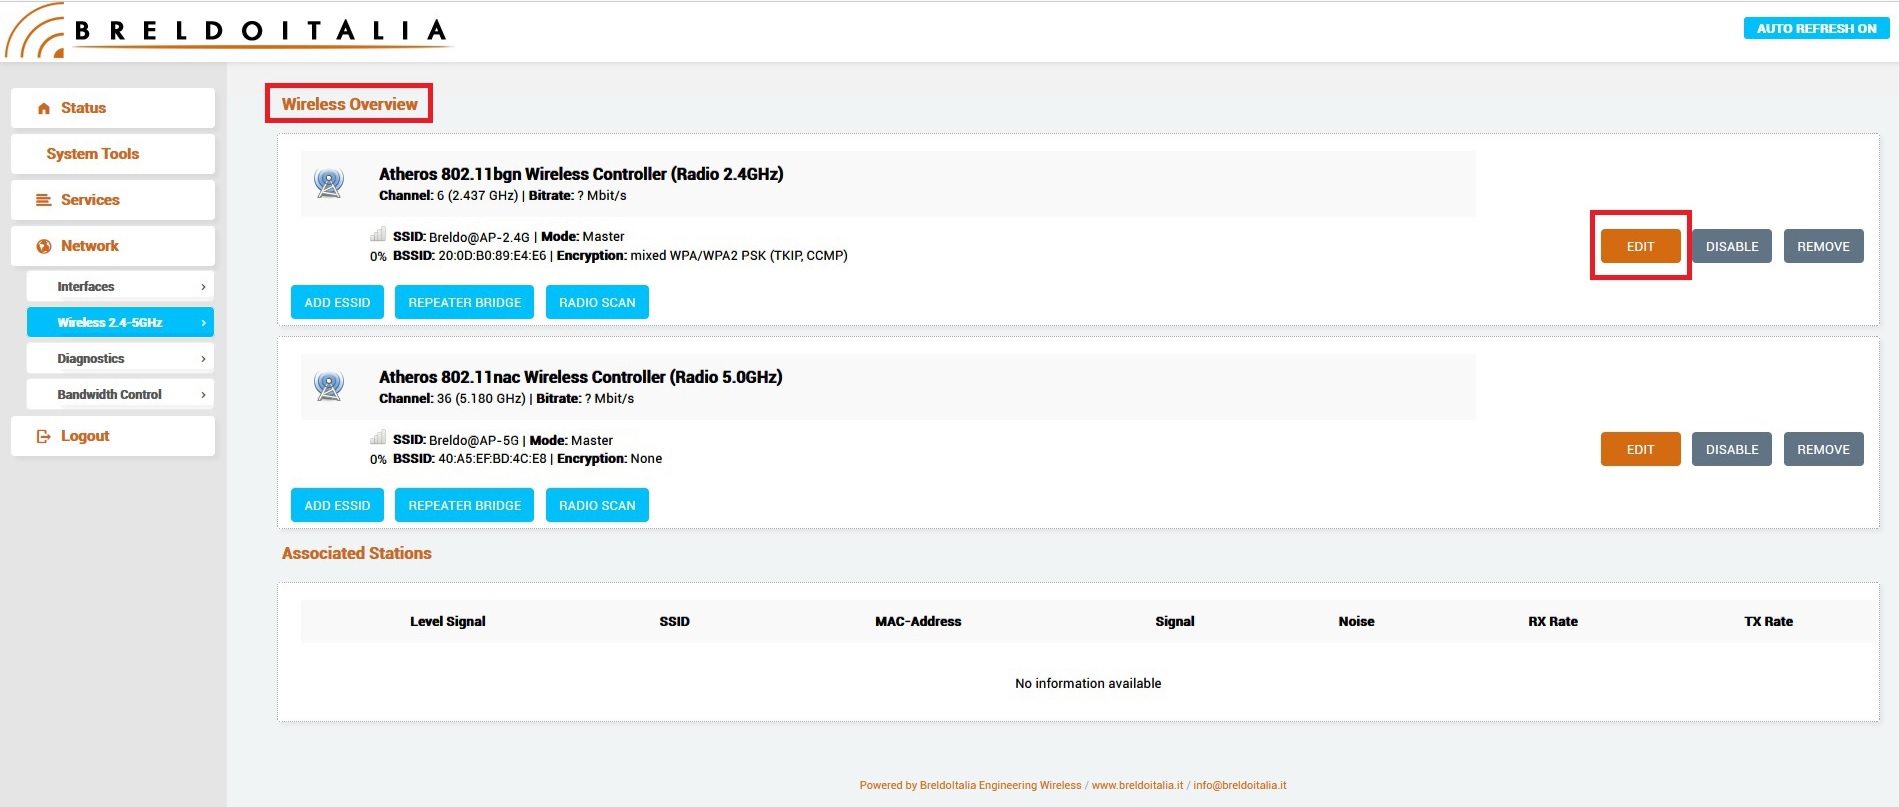Click Atheros 802.11bgn Wireless Controller title
Screen dimensions: 1899x807
coord(581,174)
